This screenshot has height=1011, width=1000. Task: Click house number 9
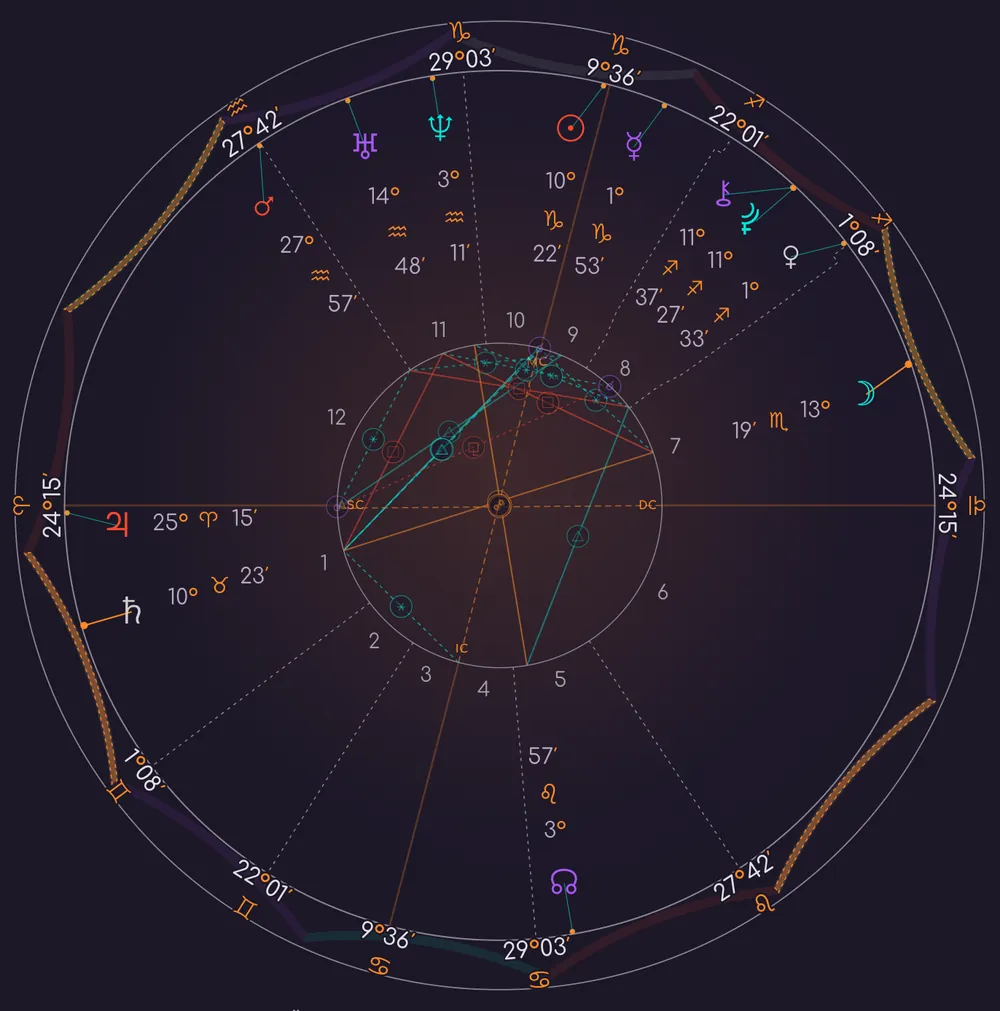tap(573, 334)
